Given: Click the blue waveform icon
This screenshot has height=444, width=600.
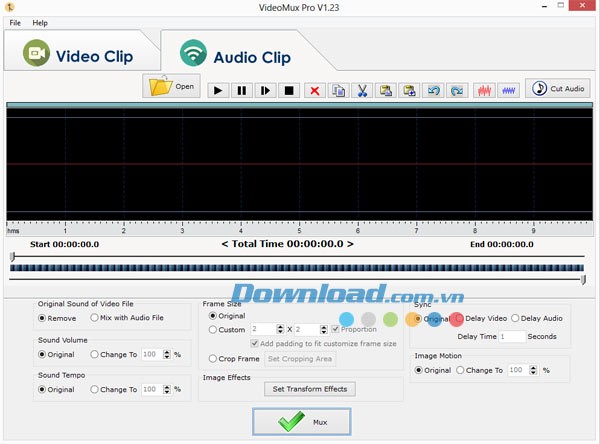Looking at the screenshot, I should click(509, 91).
